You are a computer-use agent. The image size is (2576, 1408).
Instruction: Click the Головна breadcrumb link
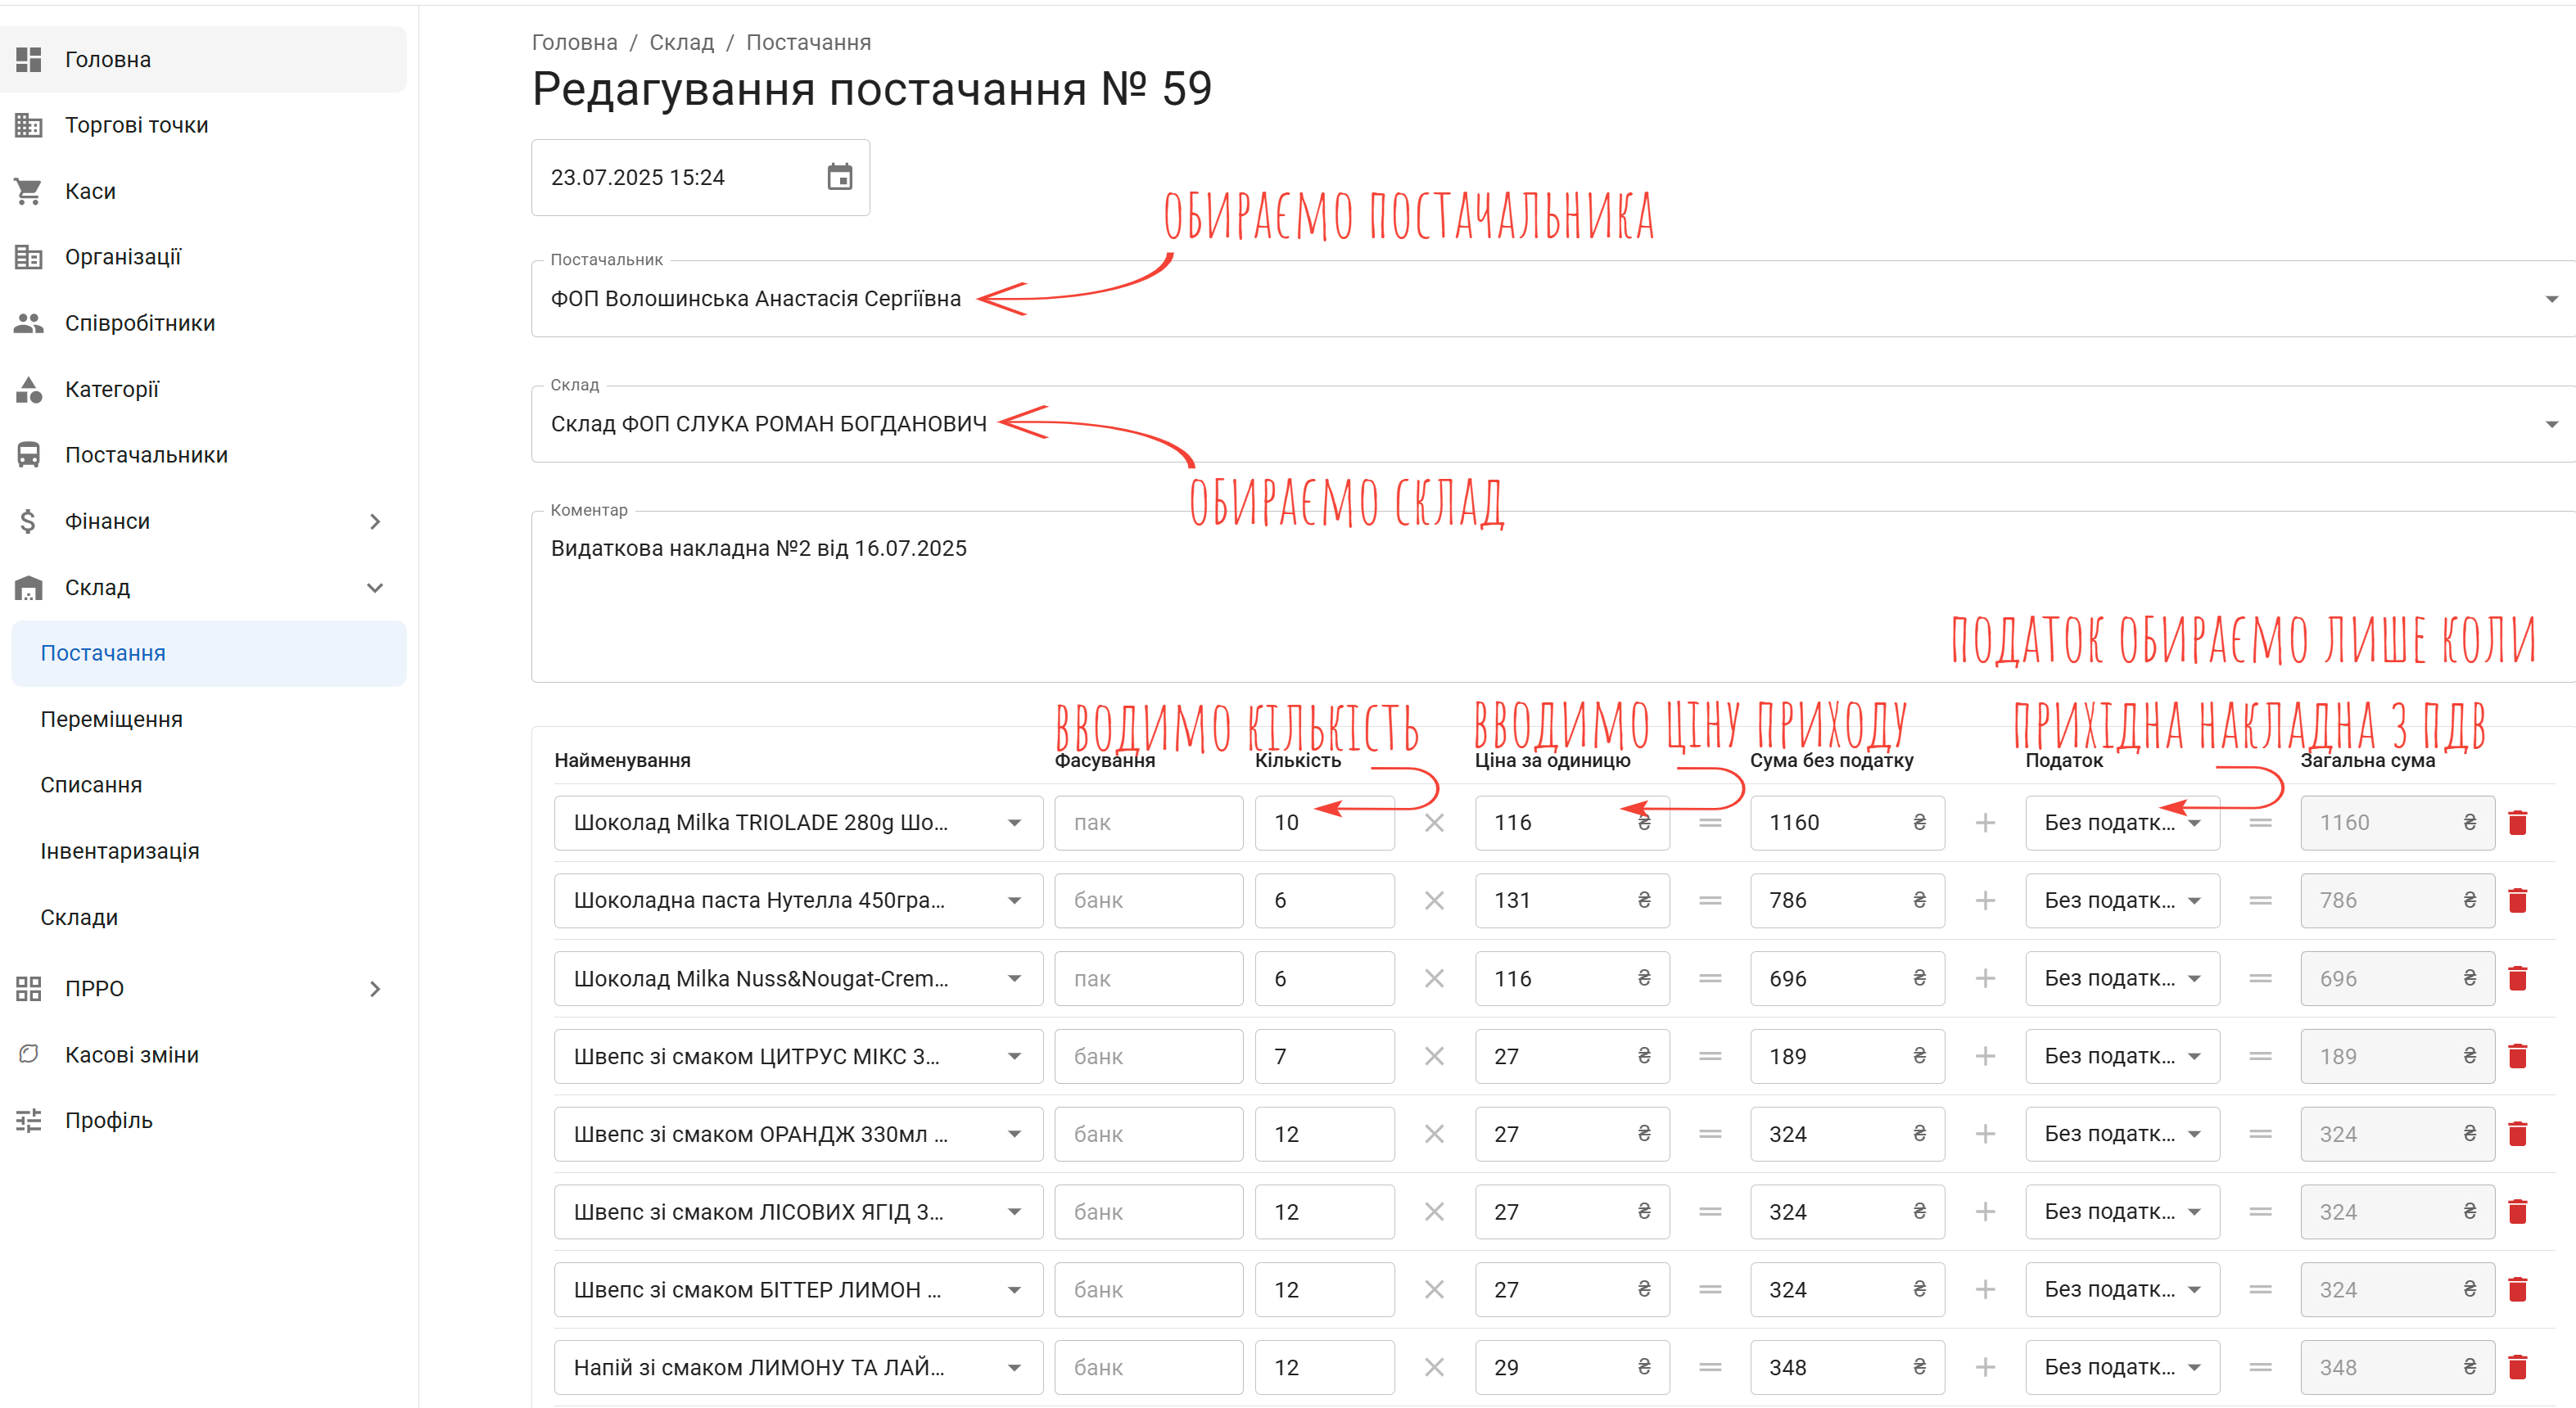[574, 42]
